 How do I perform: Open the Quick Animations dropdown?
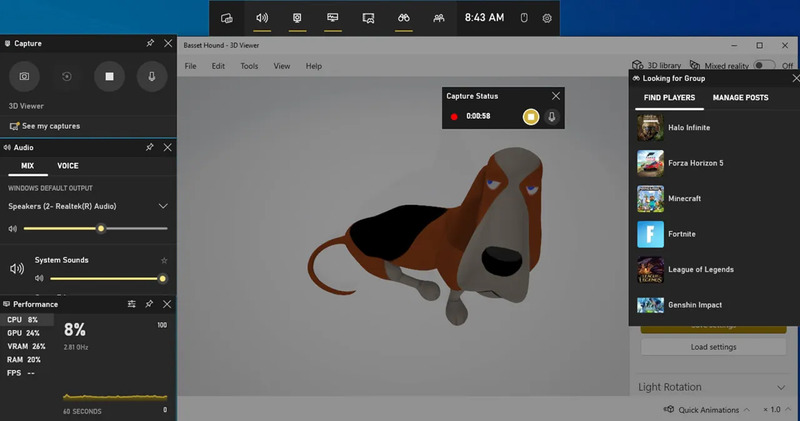coord(746,410)
